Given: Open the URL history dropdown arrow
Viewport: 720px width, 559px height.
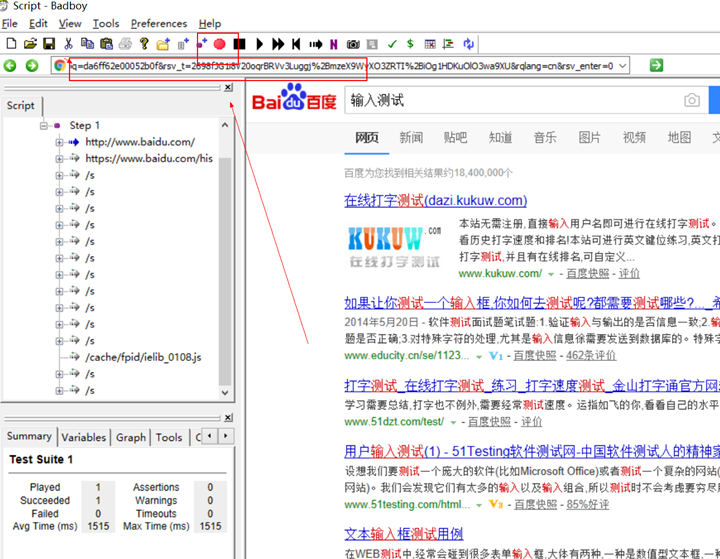Looking at the screenshot, I should pos(623,66).
